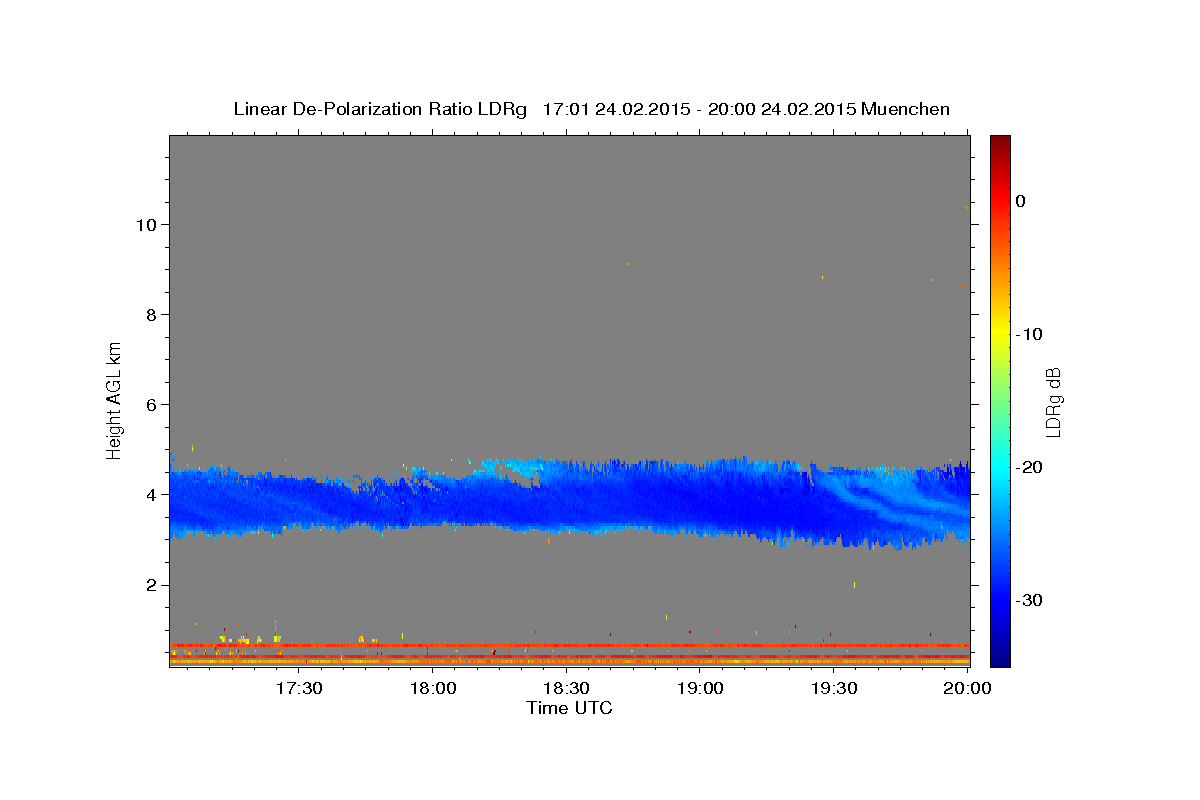Click the plot title 'Linear De-Polarization Ratio LDRg'

coord(380,109)
